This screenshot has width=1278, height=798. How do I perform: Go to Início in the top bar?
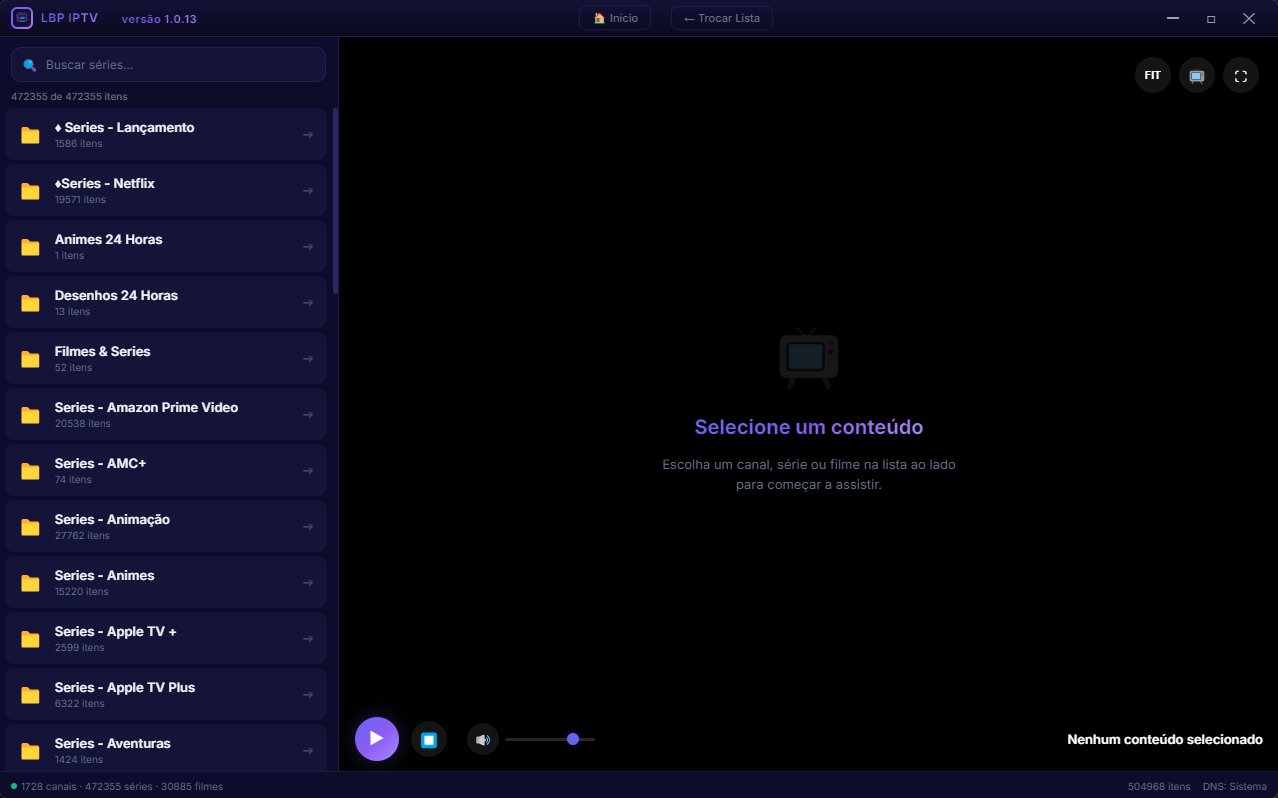[615, 18]
